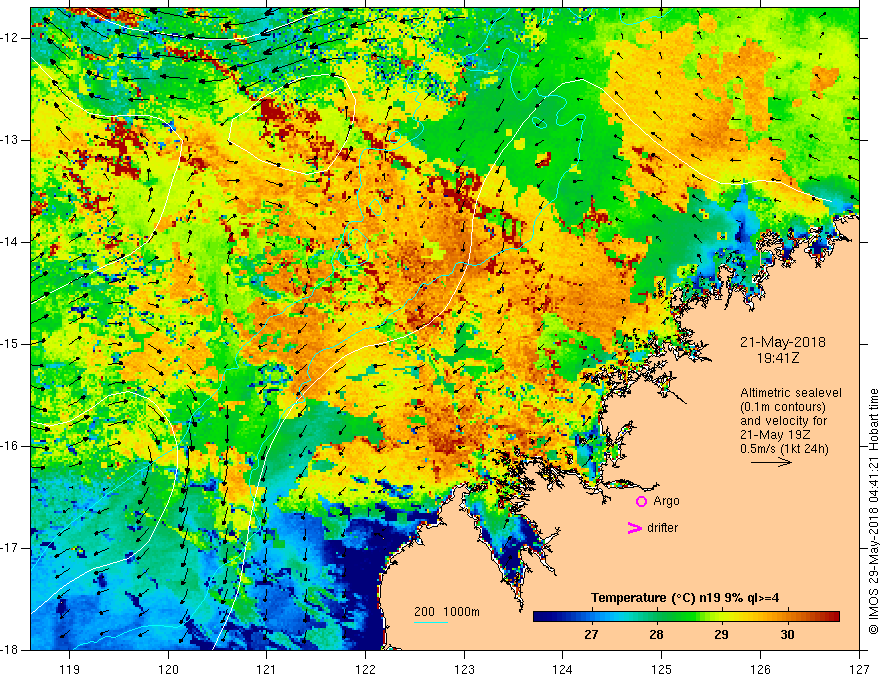Screen dimensions: 880x680
Task: Click the colorbar tick label '29'
Action: click(x=721, y=635)
